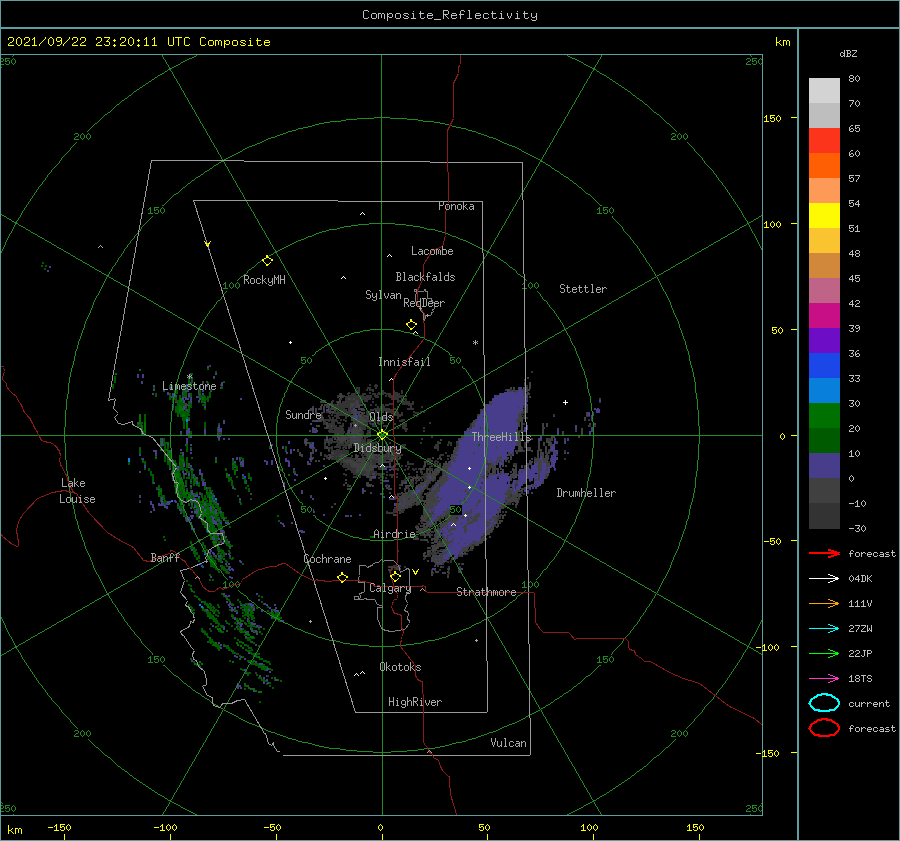Select the 42 dBZ magenta swatch
Image resolution: width=900 pixels, height=841 pixels.
click(x=824, y=315)
